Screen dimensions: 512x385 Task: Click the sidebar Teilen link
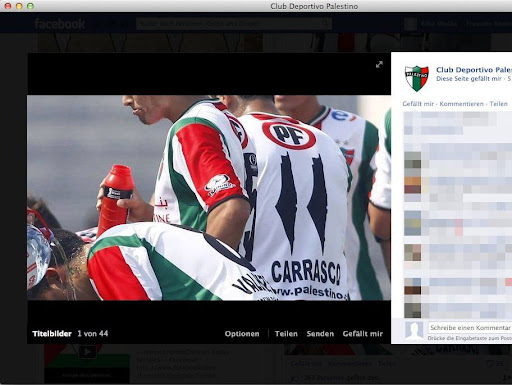(x=498, y=104)
